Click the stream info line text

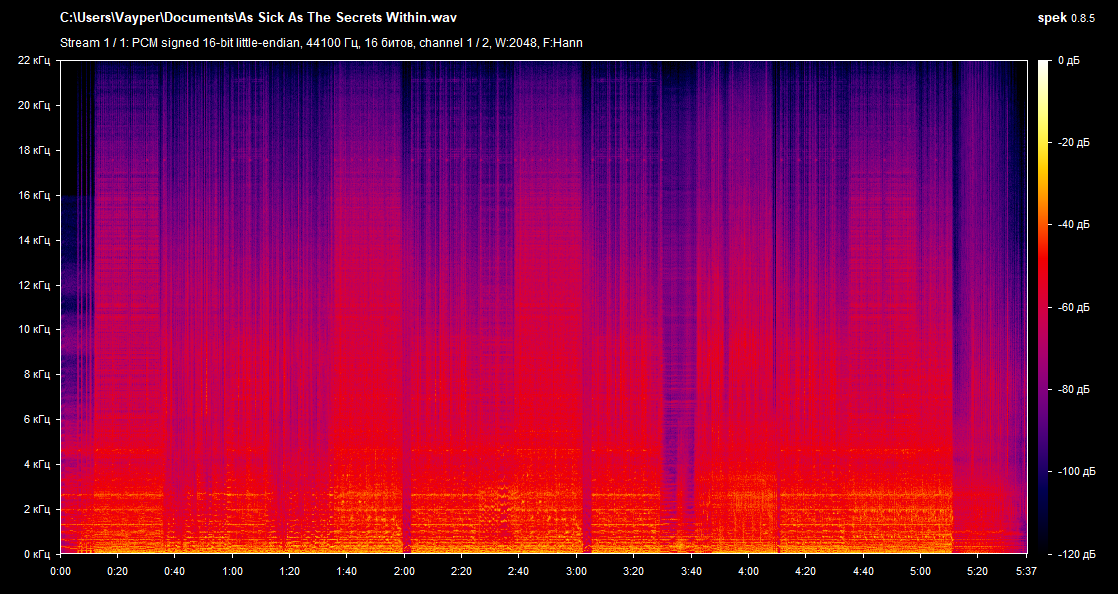321,43
